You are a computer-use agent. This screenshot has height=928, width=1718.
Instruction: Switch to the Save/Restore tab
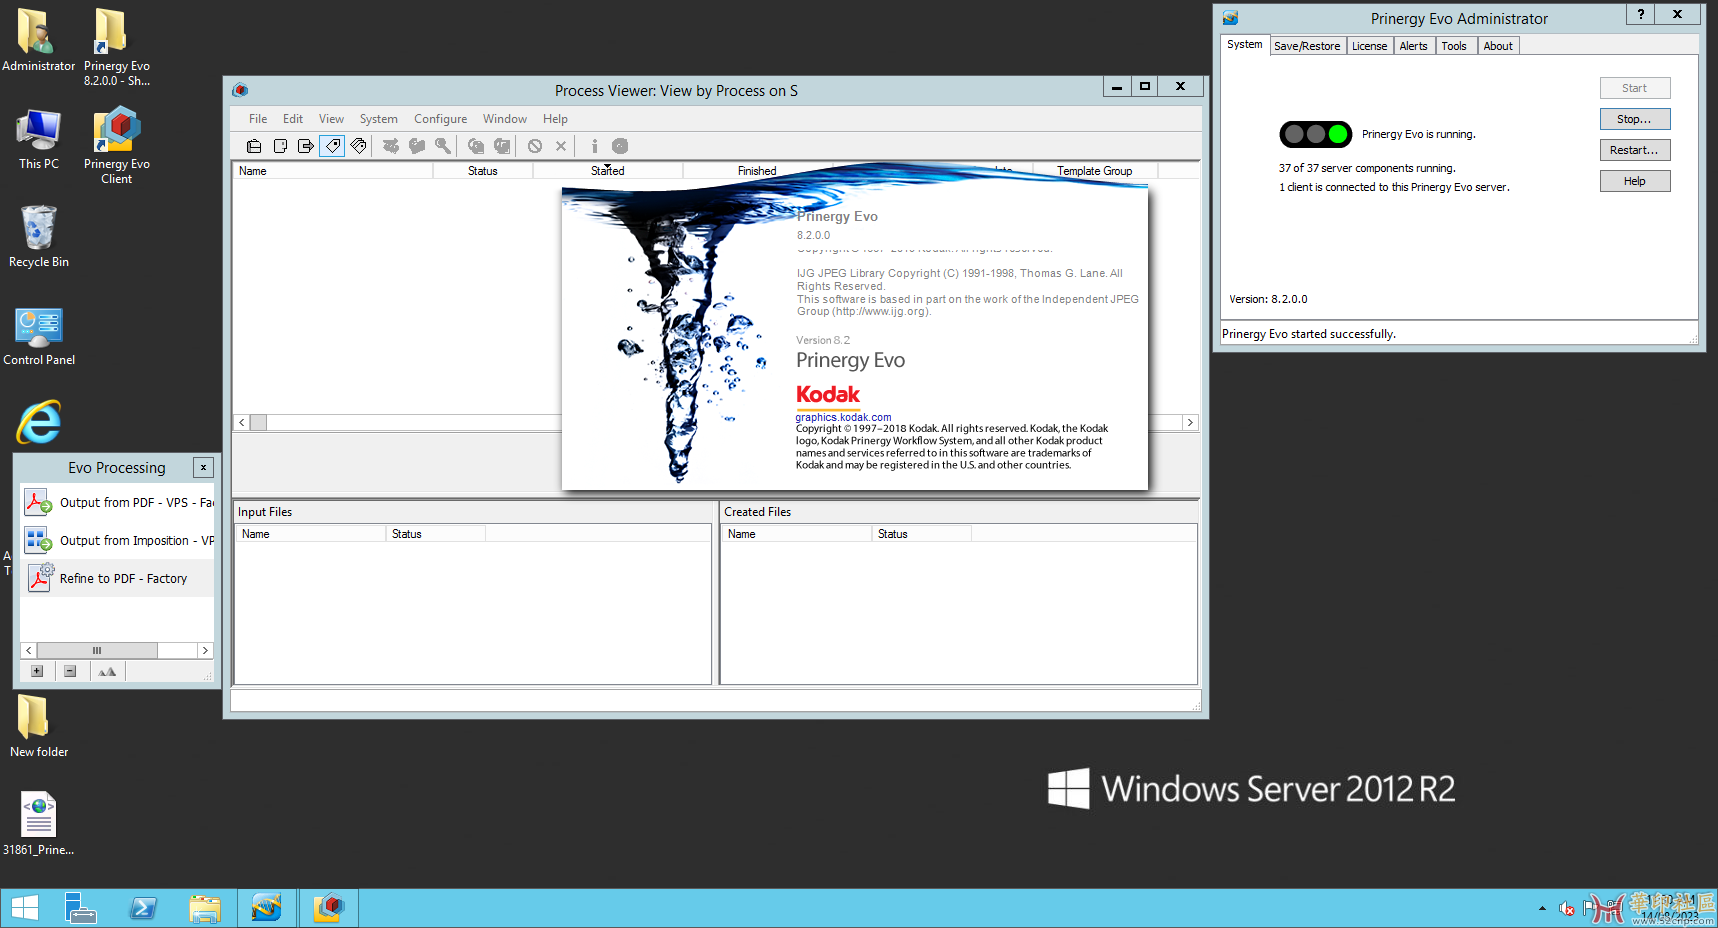click(x=1307, y=46)
